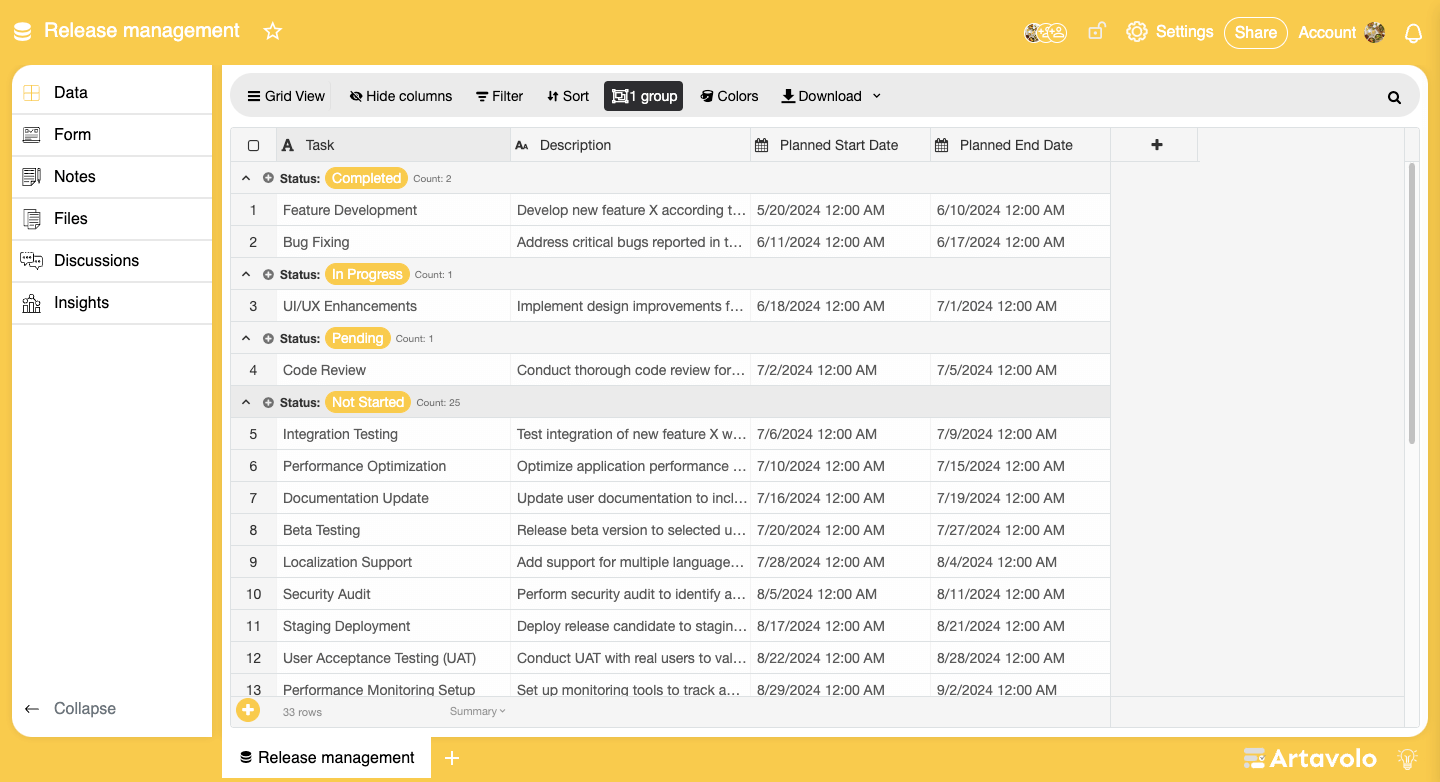Click the Artavolo logo
This screenshot has height=782, width=1440.
point(1310,758)
